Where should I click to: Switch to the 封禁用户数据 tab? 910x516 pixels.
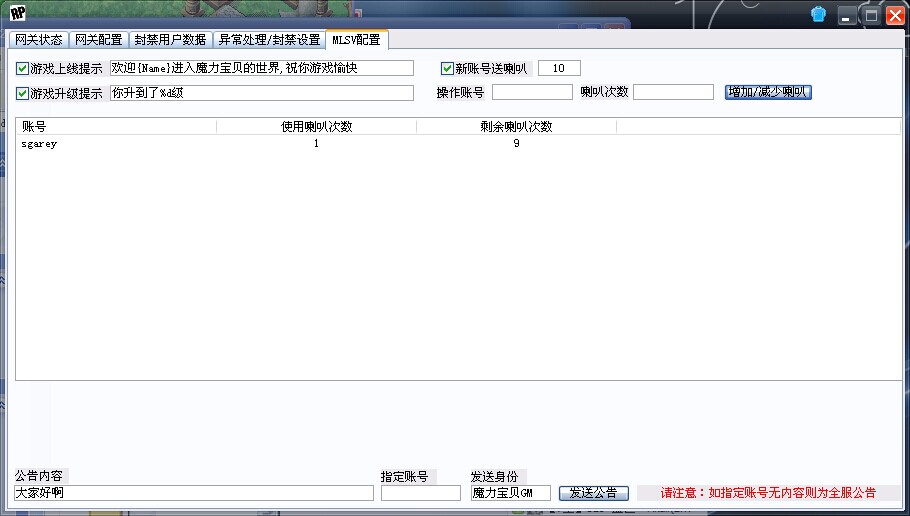[170, 40]
